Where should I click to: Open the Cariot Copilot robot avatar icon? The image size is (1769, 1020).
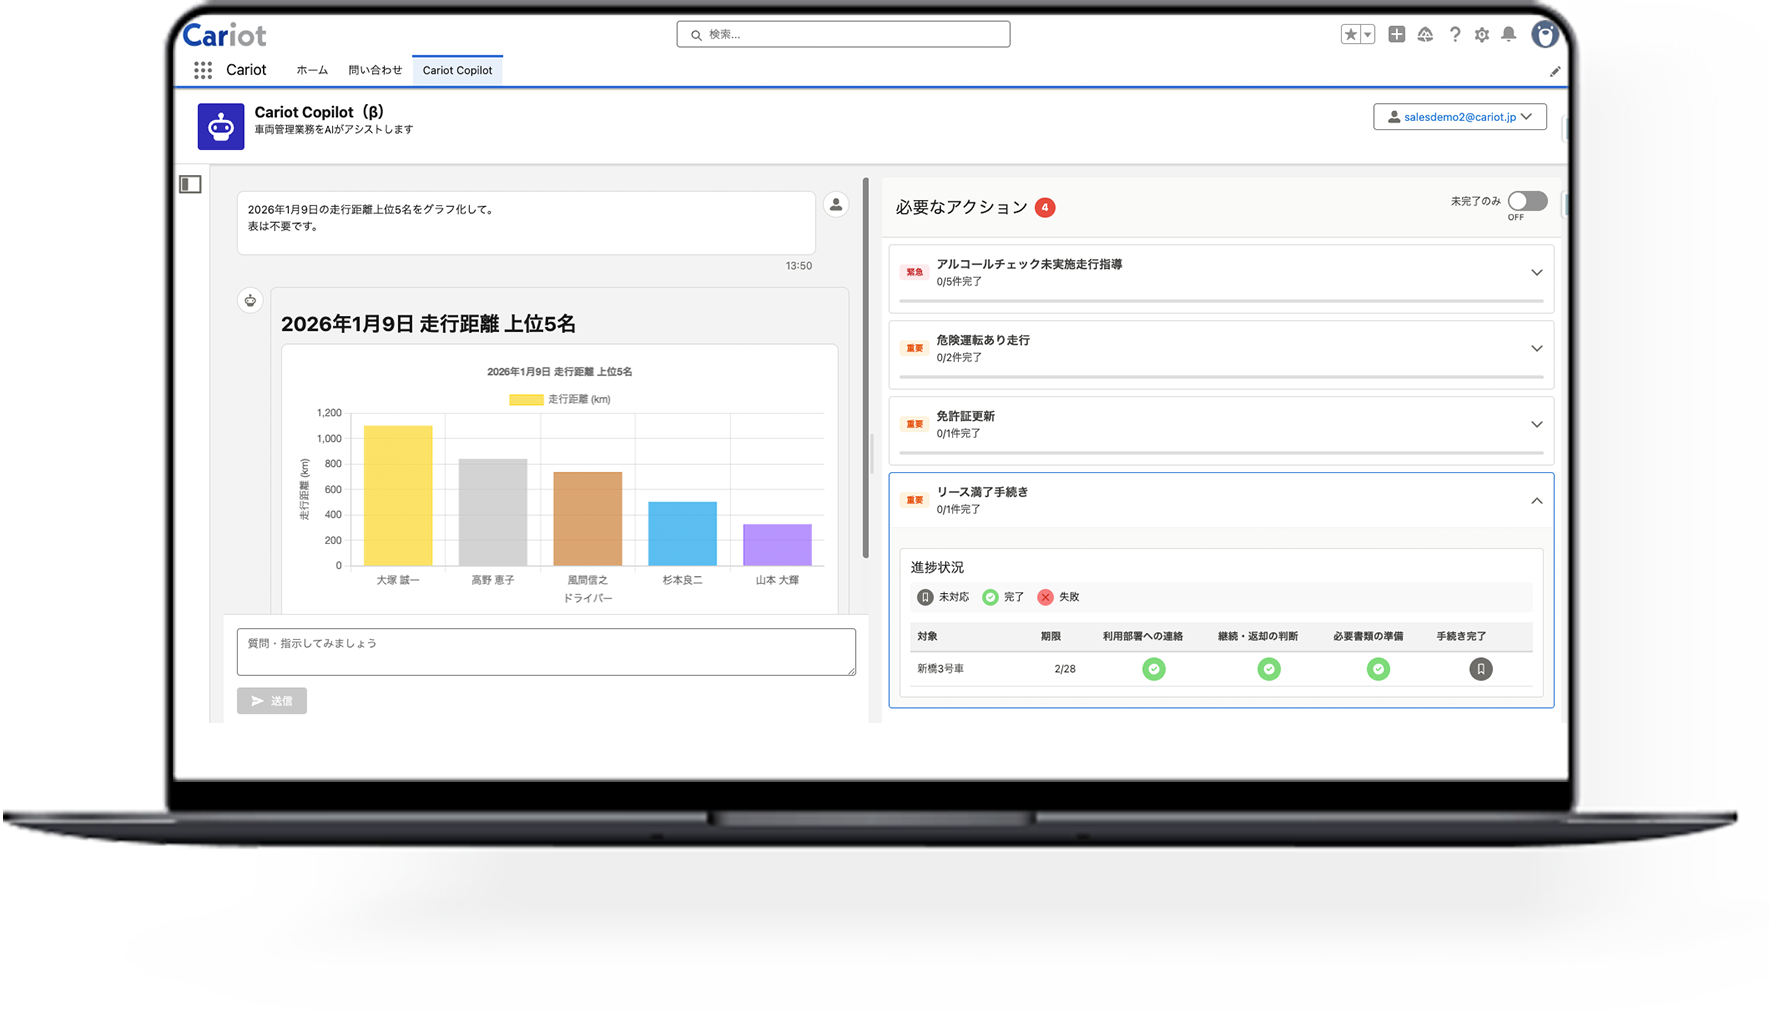click(x=221, y=125)
